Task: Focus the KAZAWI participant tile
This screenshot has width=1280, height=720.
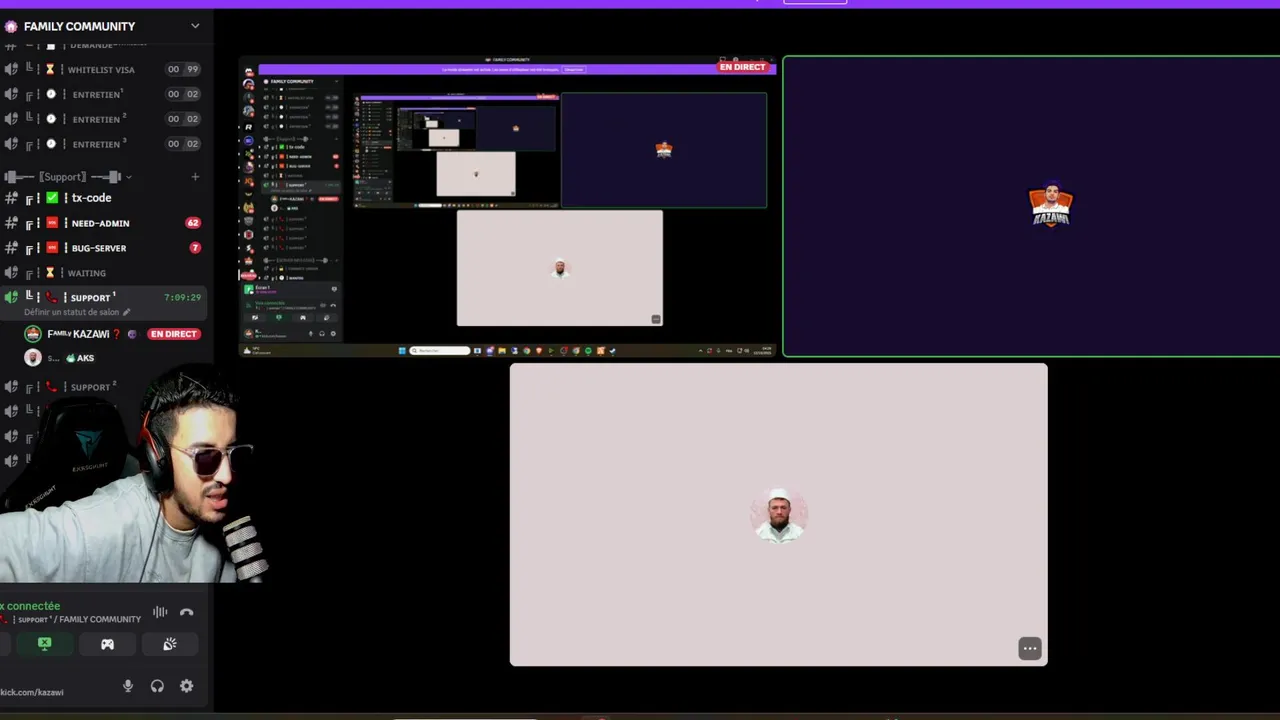Action: point(1031,206)
